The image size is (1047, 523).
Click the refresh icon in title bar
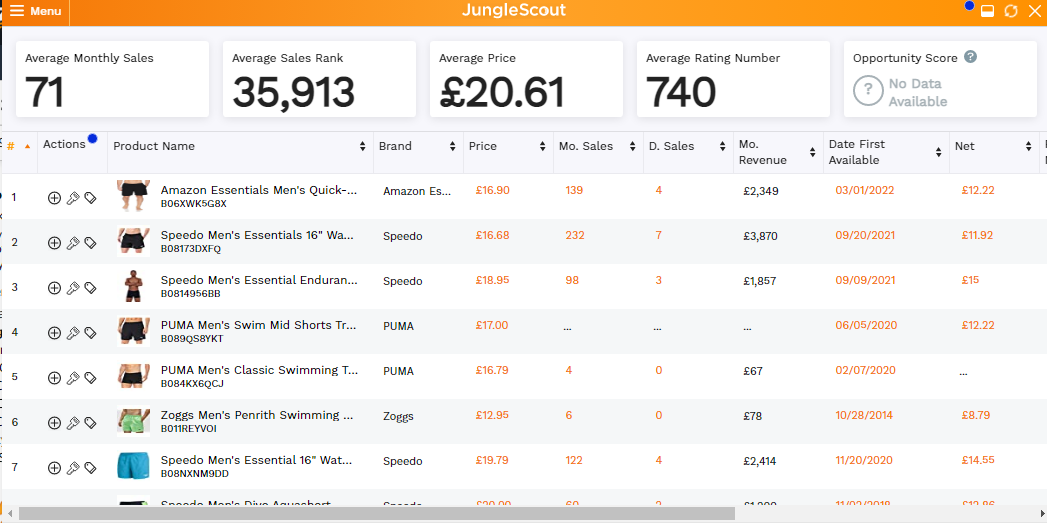click(x=1011, y=11)
